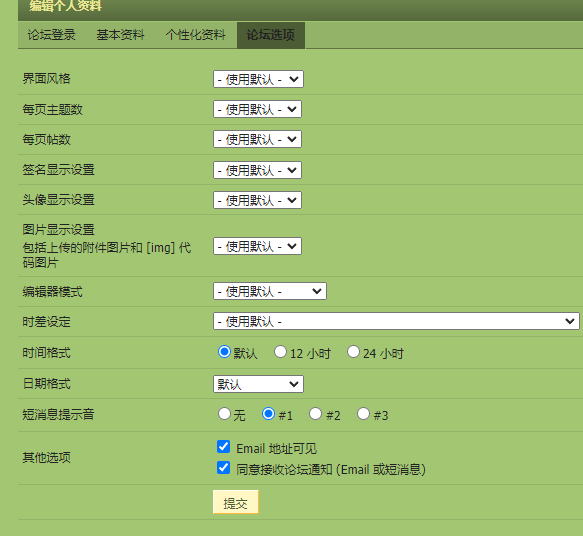Select 无 for message sound
This screenshot has width=583, height=536.
pos(224,414)
